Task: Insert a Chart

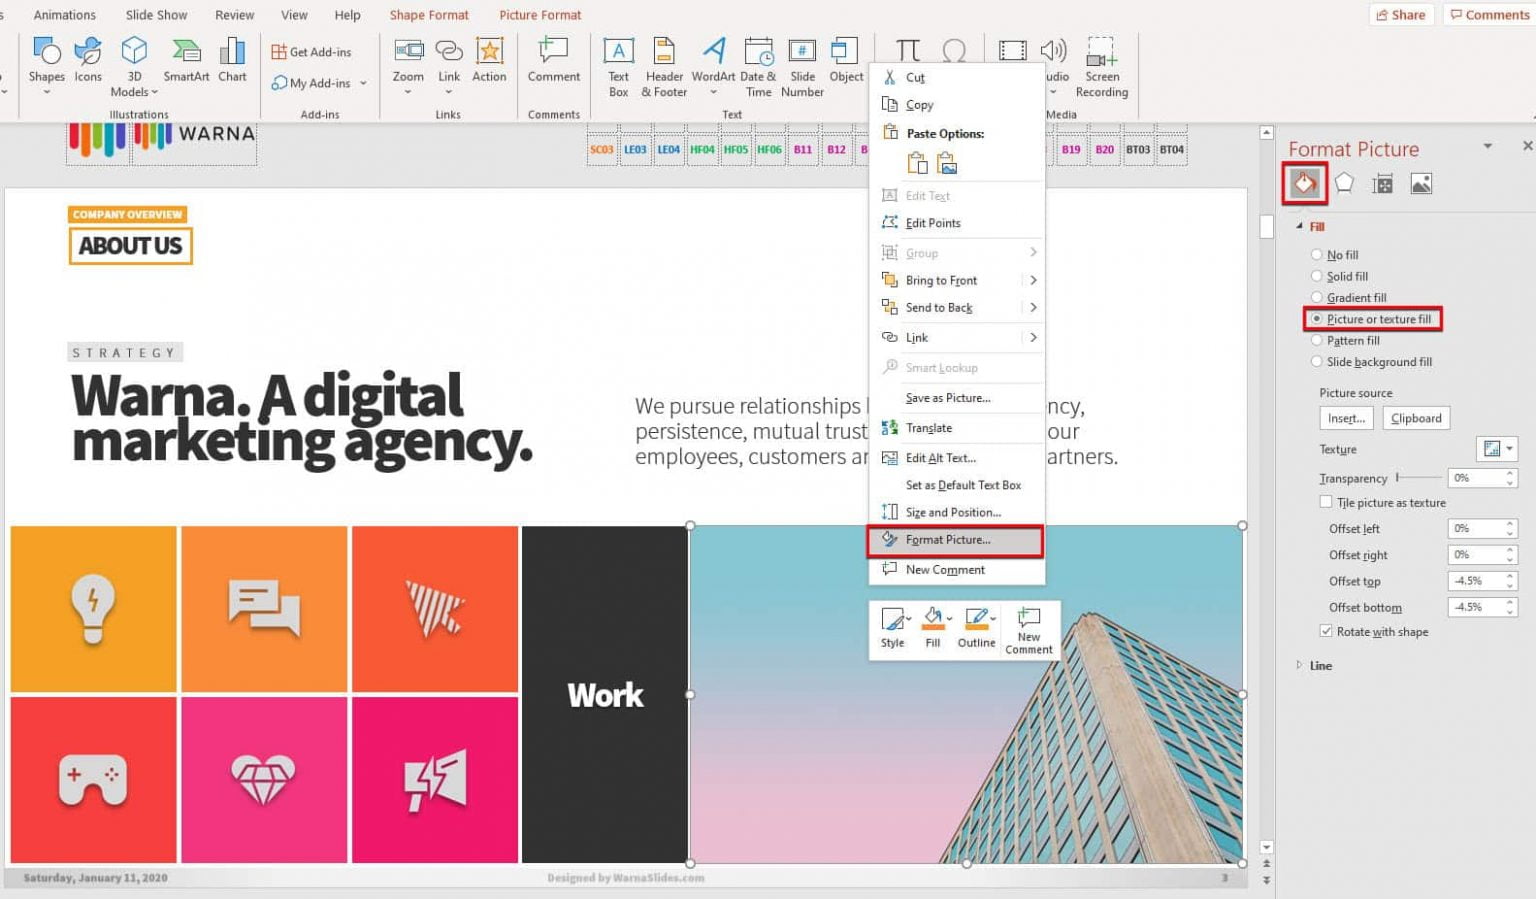Action: pos(232,55)
